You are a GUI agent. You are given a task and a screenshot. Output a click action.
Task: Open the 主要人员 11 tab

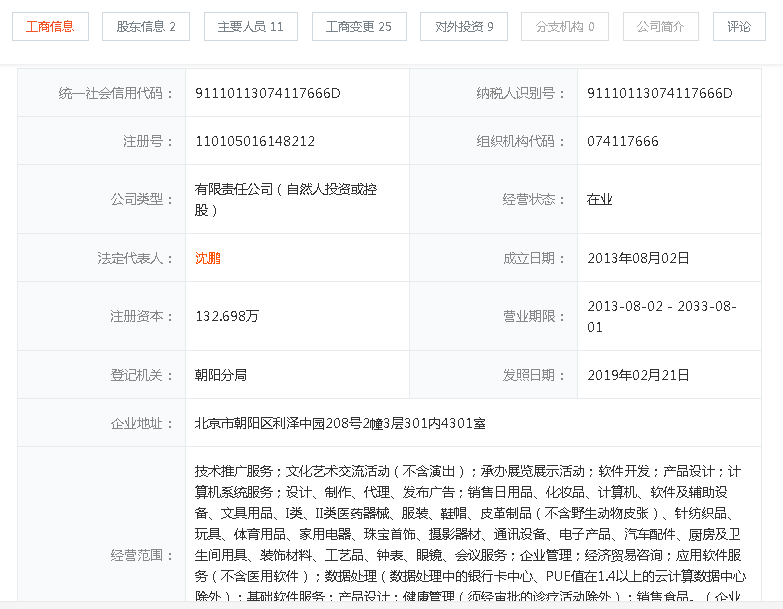point(251,26)
